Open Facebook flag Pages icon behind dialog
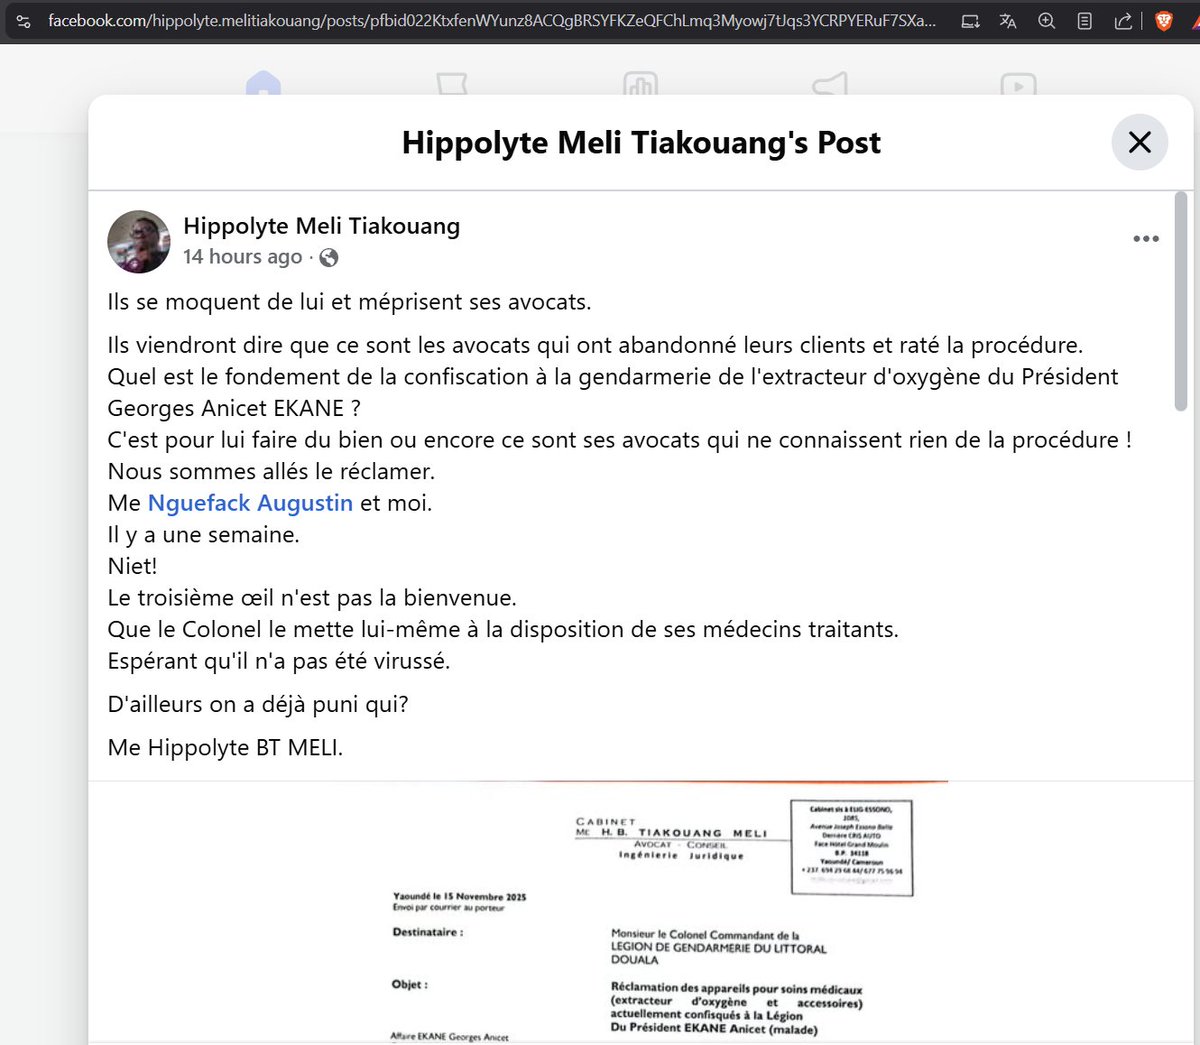This screenshot has width=1200, height=1045. coord(452,84)
